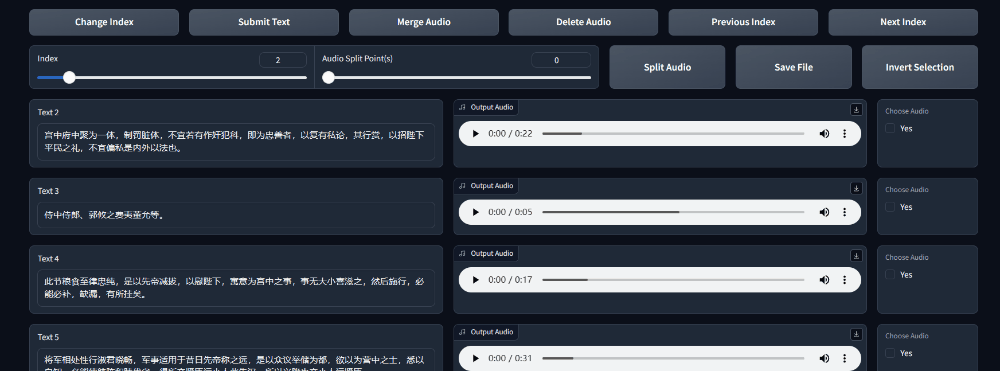Open more options for Text 3 audio
Viewport: 1000px width, 371px height.
point(845,212)
